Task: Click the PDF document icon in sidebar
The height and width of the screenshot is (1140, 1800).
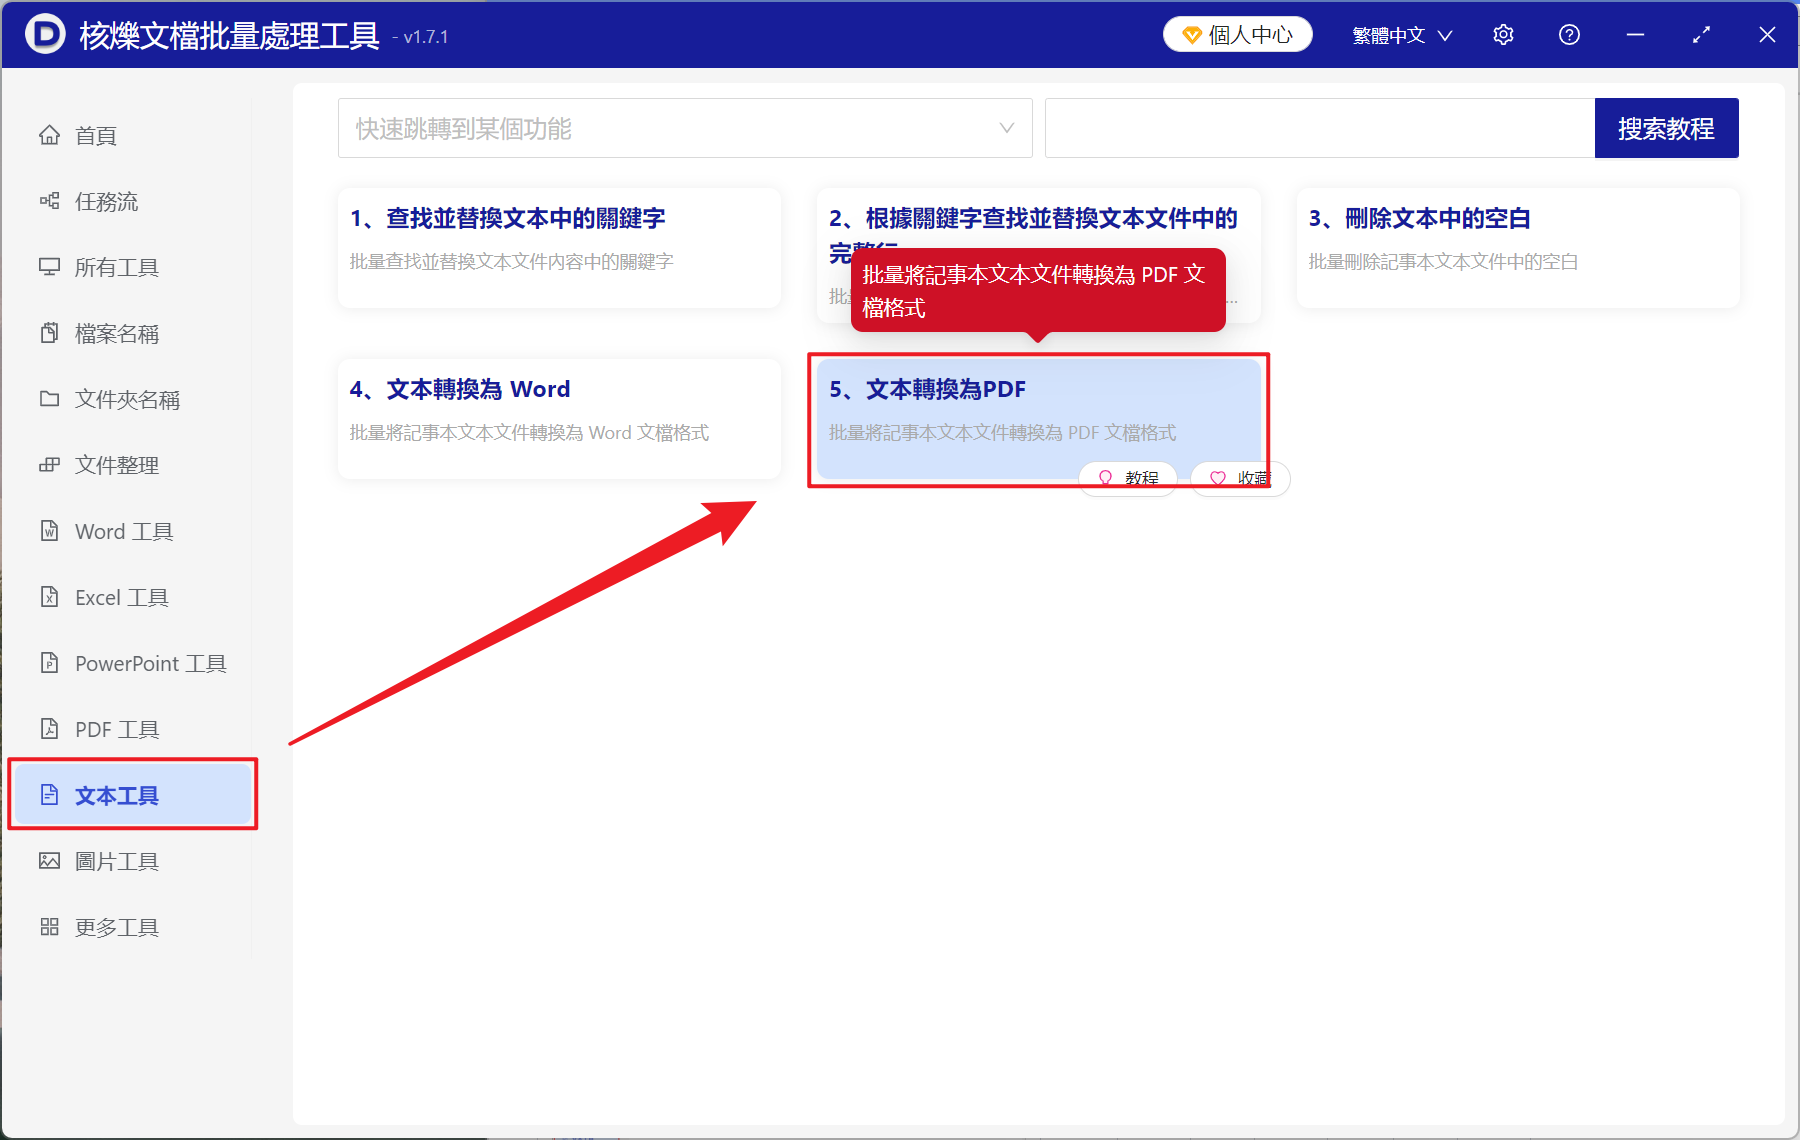Action: tap(49, 729)
